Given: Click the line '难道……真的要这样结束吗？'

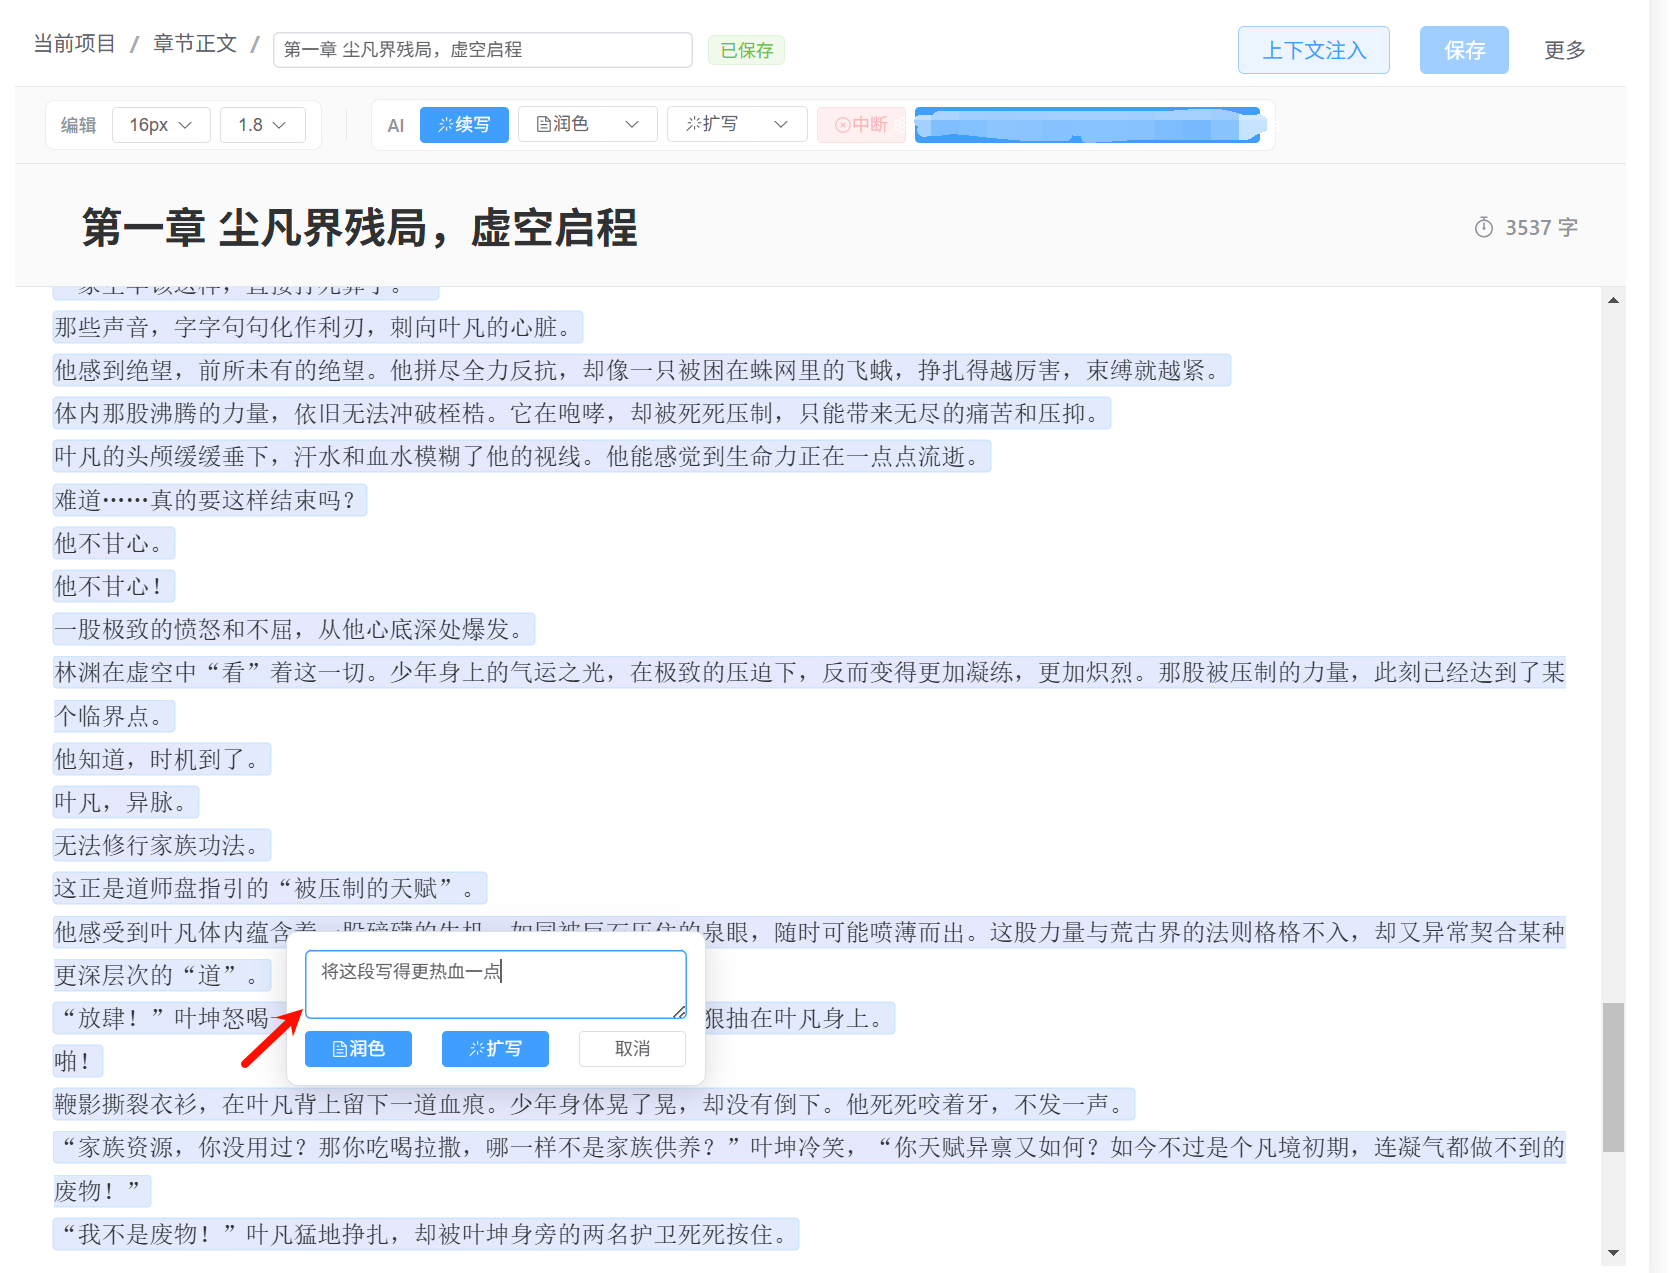Looking at the screenshot, I should (210, 500).
